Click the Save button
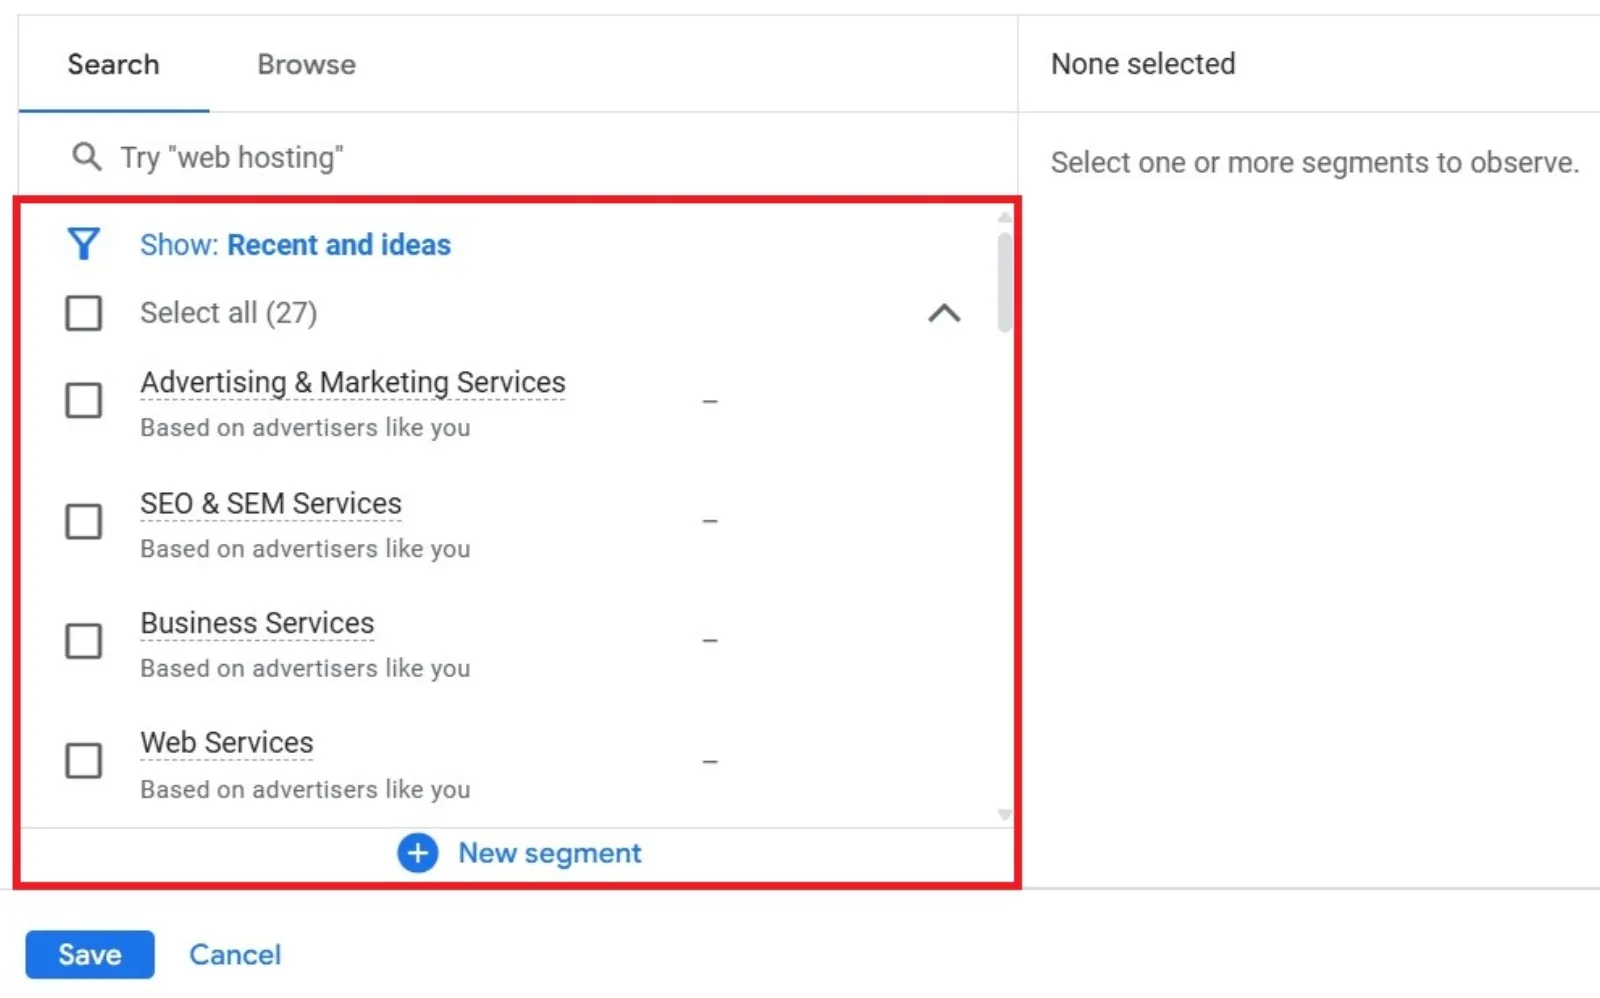Screen dimensions: 1600x998 point(90,954)
